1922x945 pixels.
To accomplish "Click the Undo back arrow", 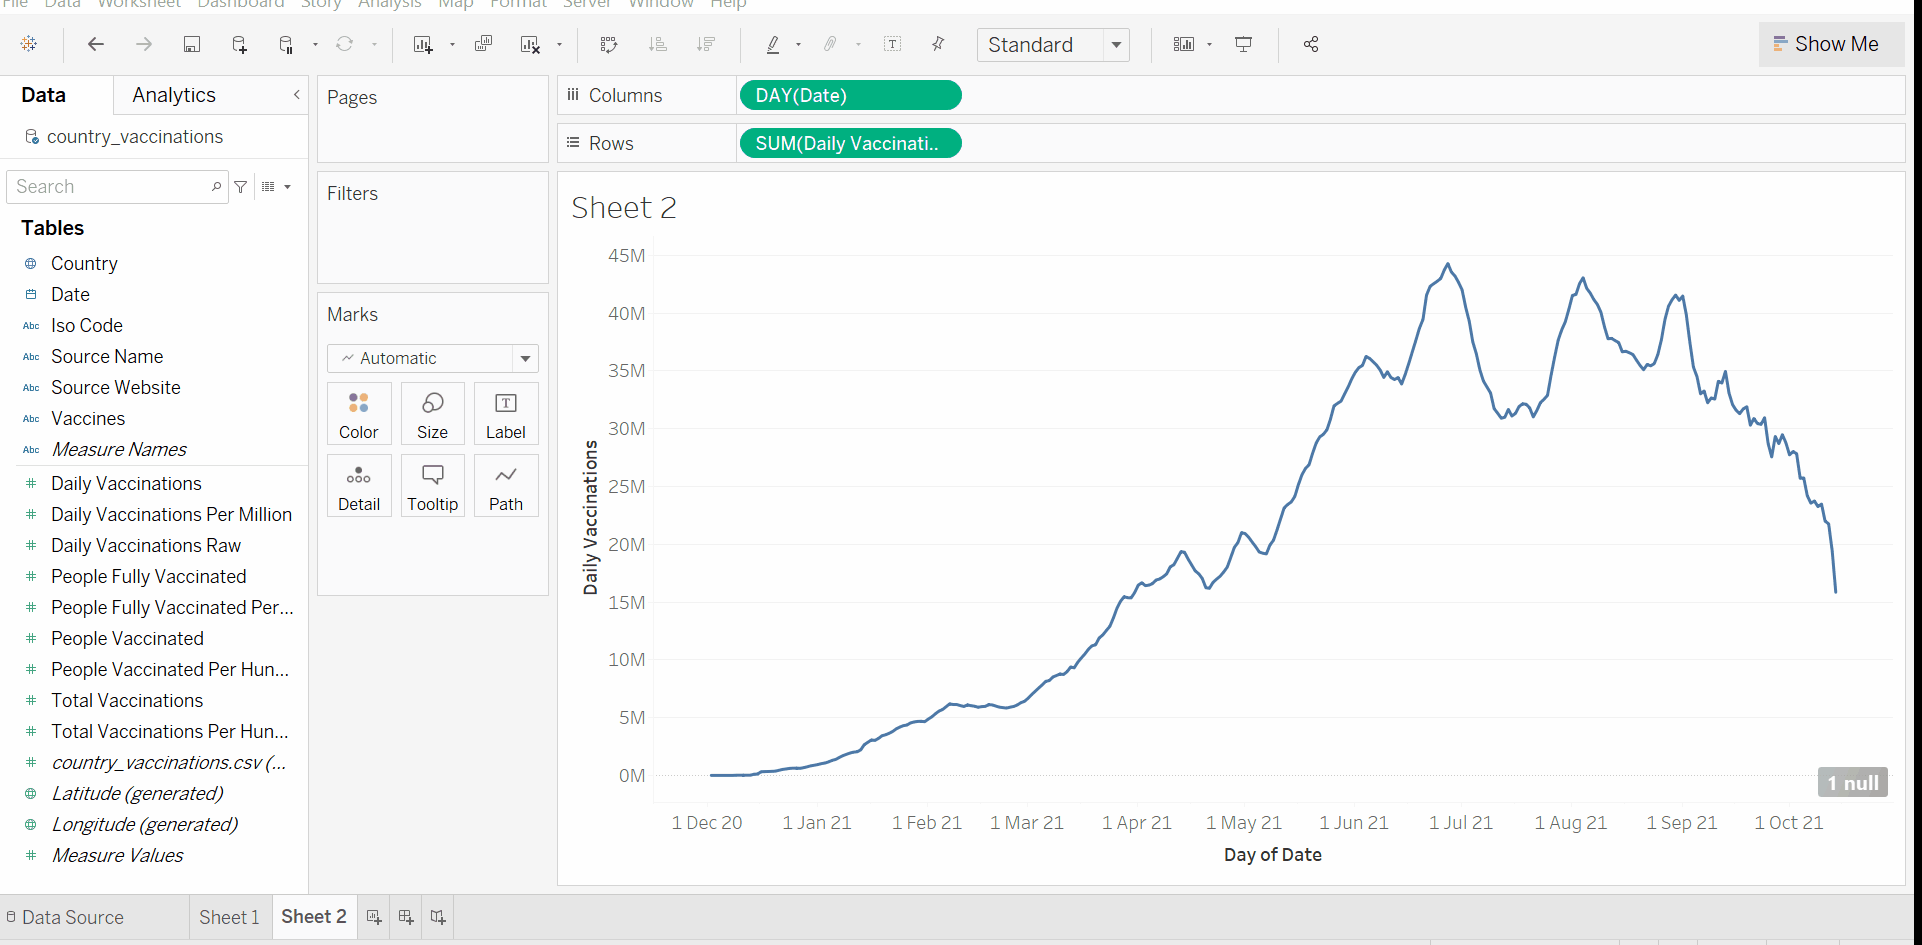I will click(x=96, y=44).
